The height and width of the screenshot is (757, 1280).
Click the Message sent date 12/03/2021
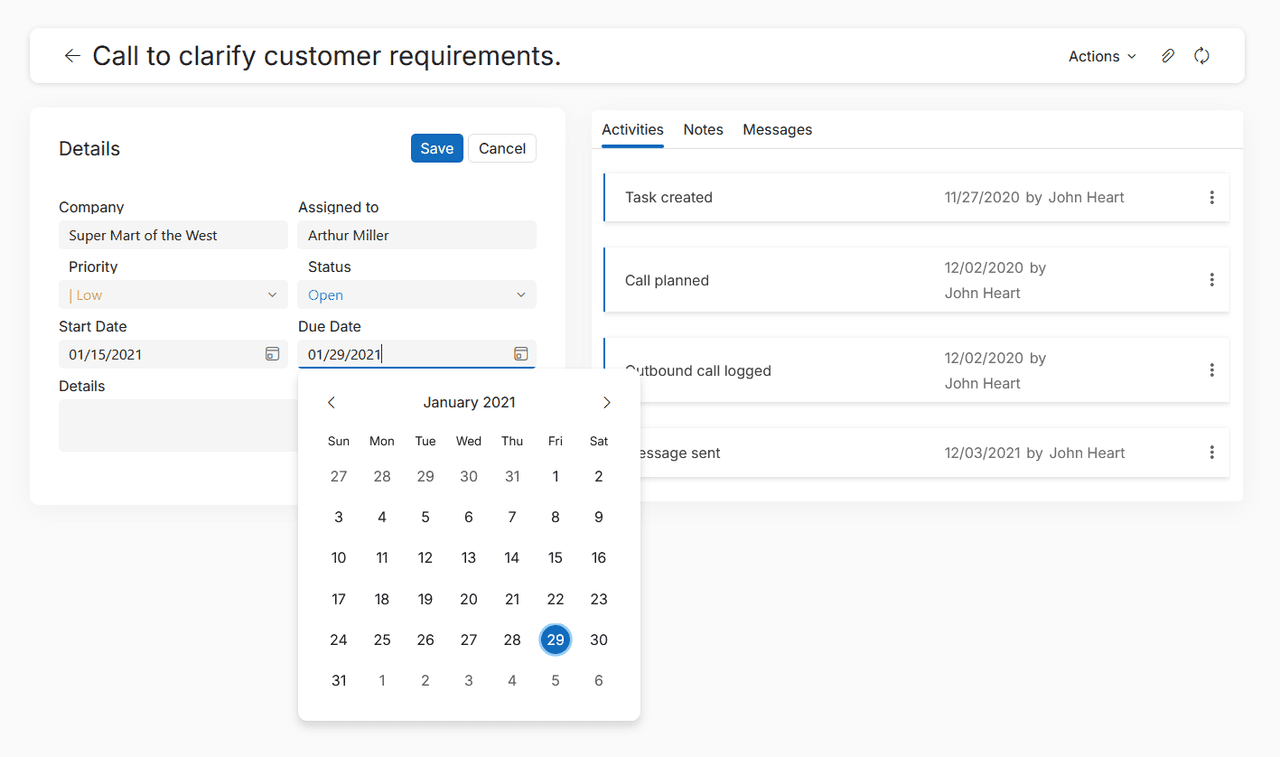(983, 453)
